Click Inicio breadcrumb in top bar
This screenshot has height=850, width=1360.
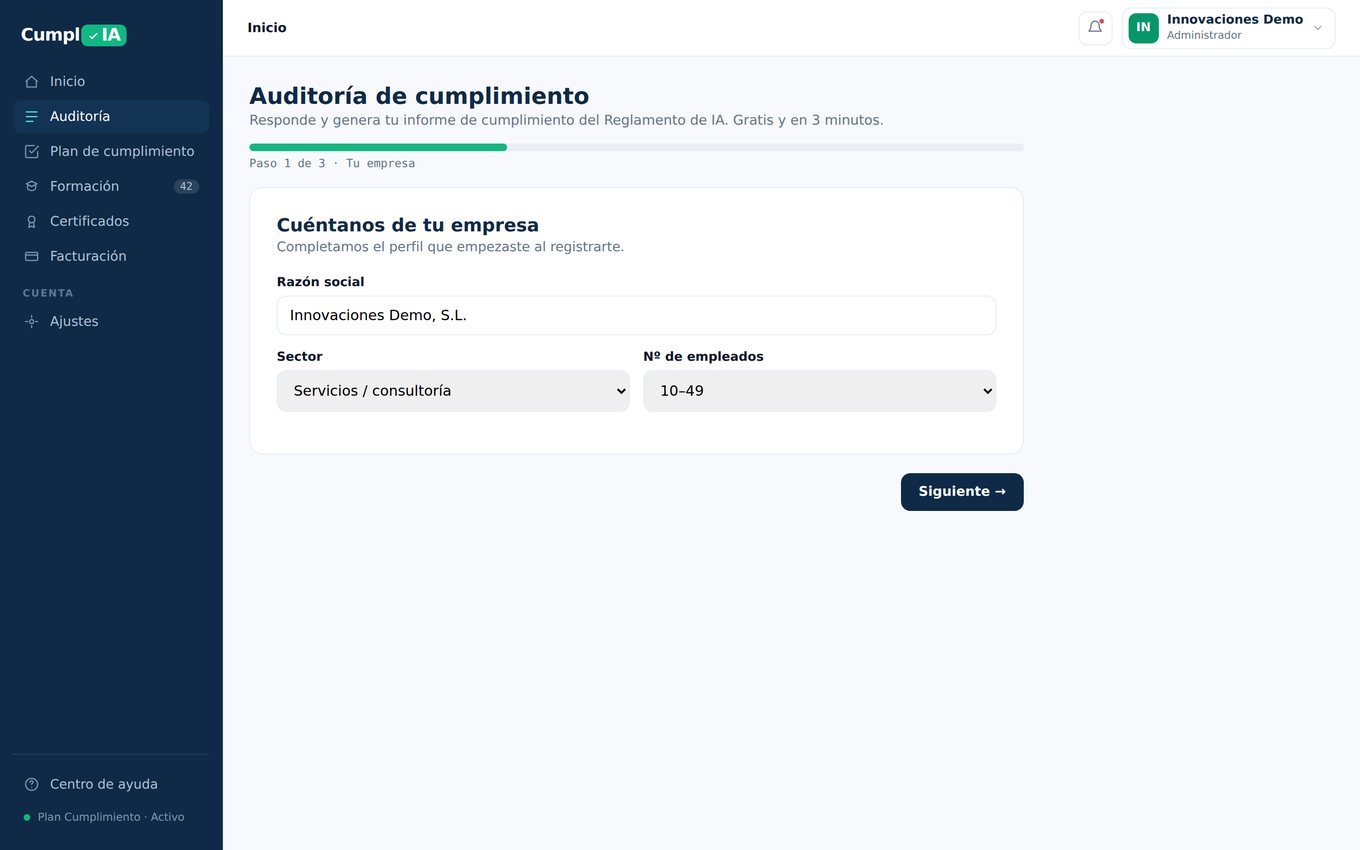(x=267, y=28)
